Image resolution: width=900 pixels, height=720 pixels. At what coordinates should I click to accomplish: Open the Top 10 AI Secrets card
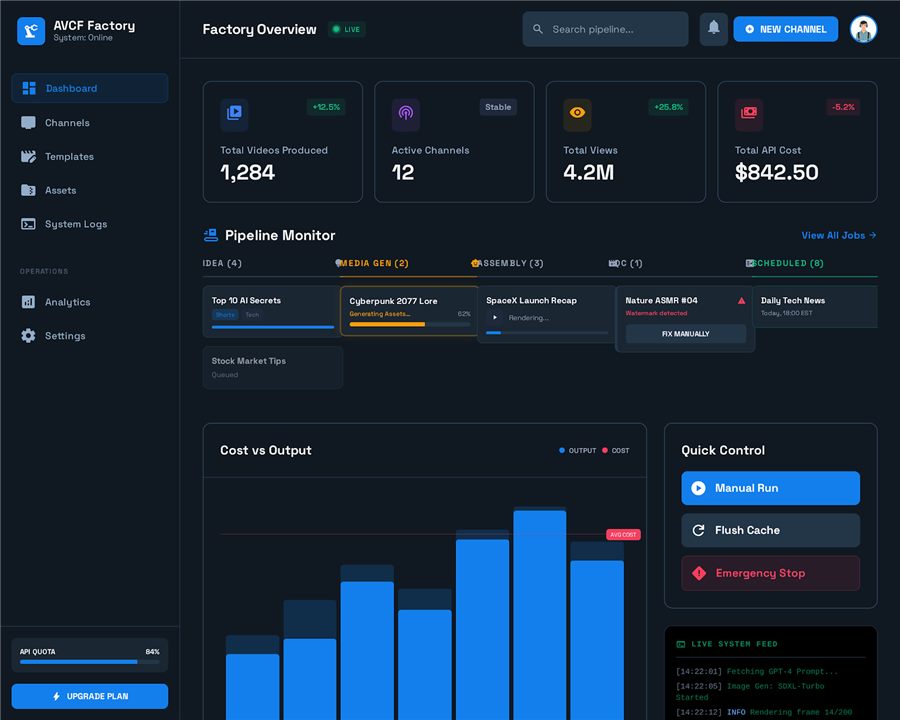(272, 311)
